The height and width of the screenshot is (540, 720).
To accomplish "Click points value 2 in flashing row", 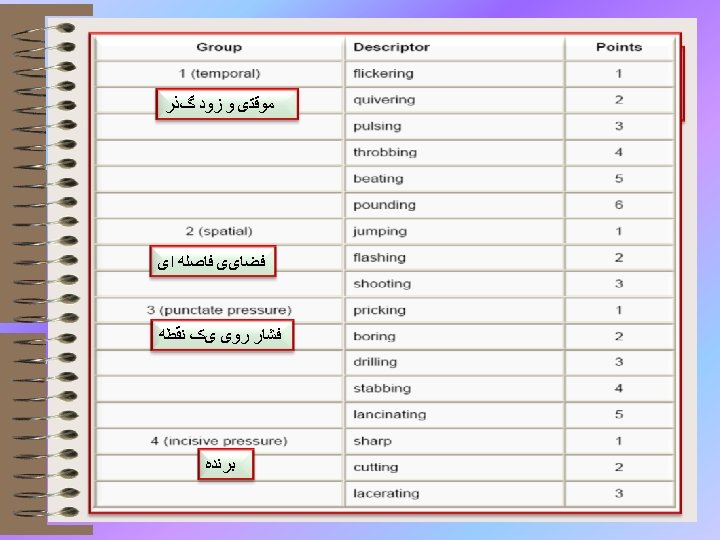I will pyautogui.click(x=619, y=257).
